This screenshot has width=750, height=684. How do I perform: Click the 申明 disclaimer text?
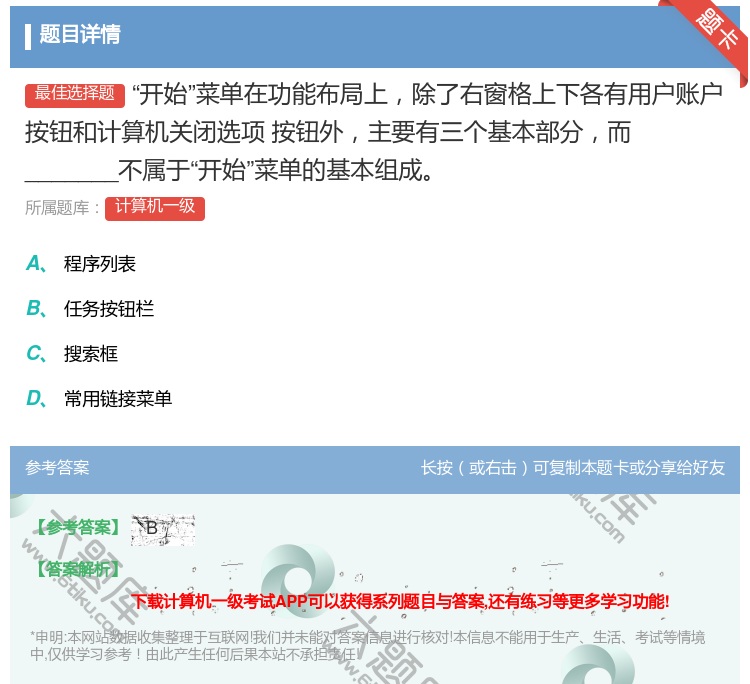(367, 645)
